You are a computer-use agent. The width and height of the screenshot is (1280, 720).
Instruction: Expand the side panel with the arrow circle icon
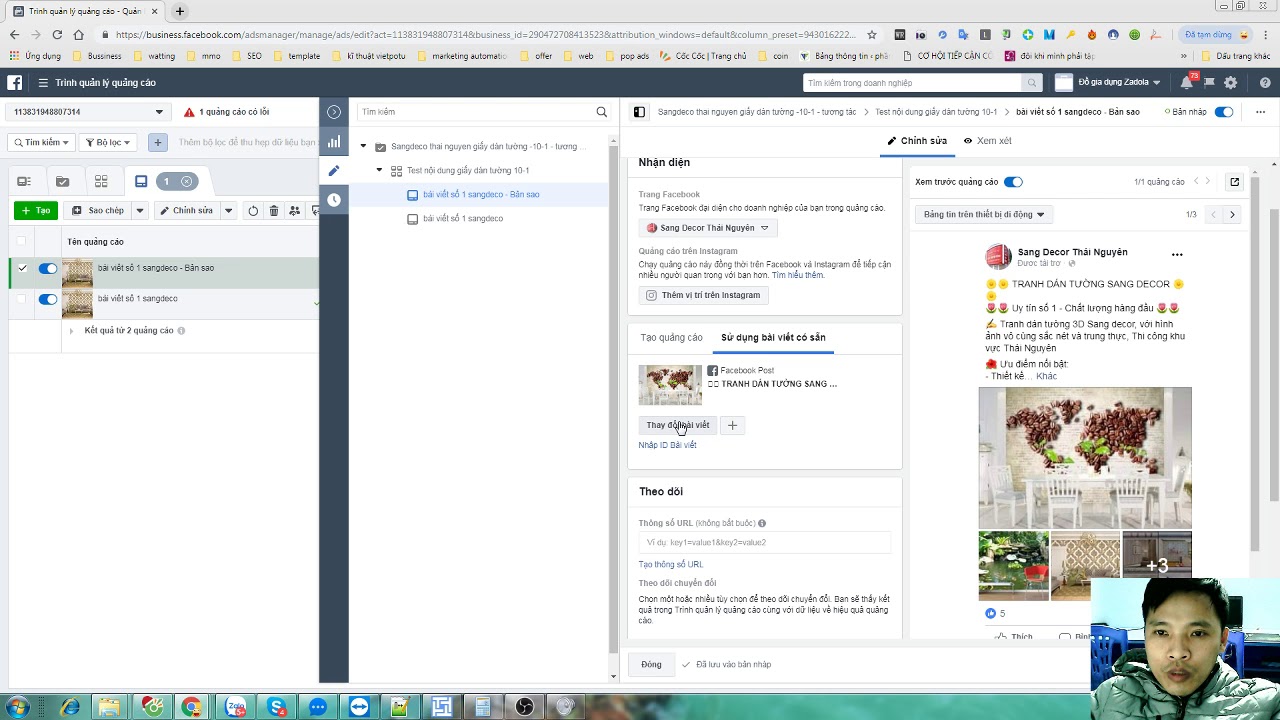tap(334, 112)
